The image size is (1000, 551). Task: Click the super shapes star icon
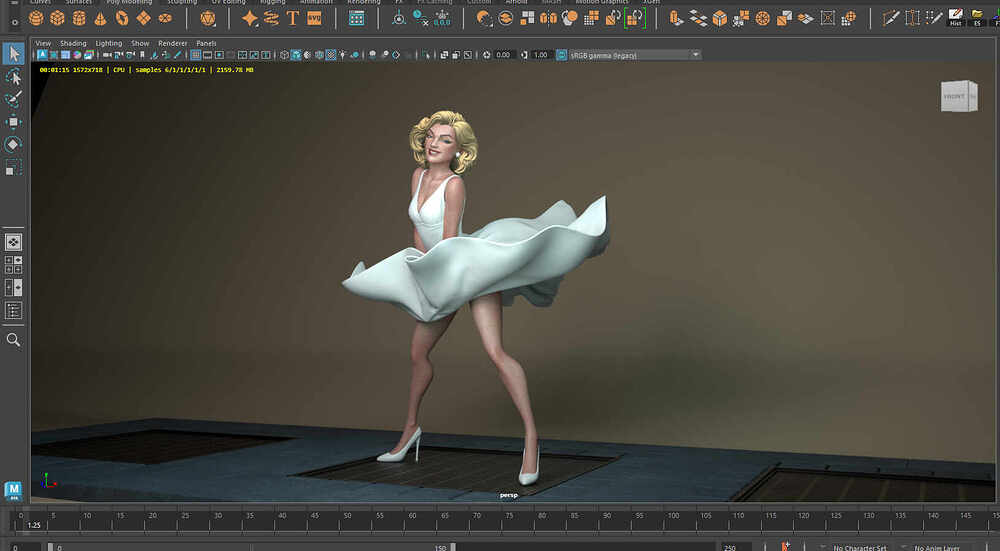(x=249, y=18)
